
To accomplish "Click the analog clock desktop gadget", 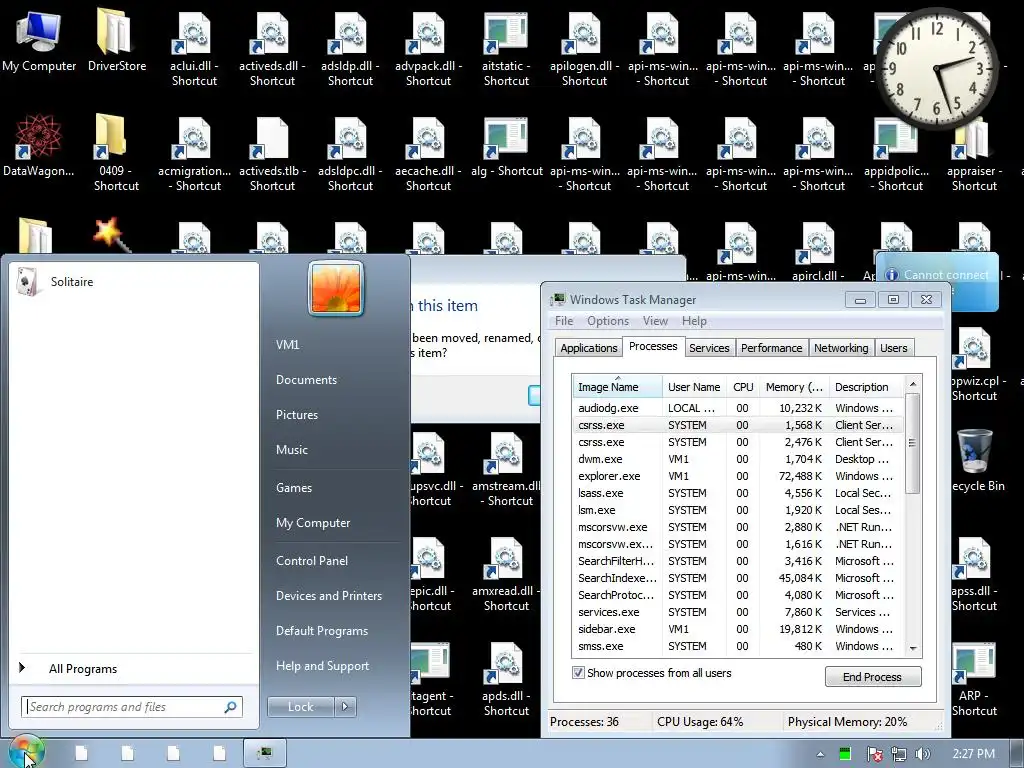I will pyautogui.click(x=936, y=68).
